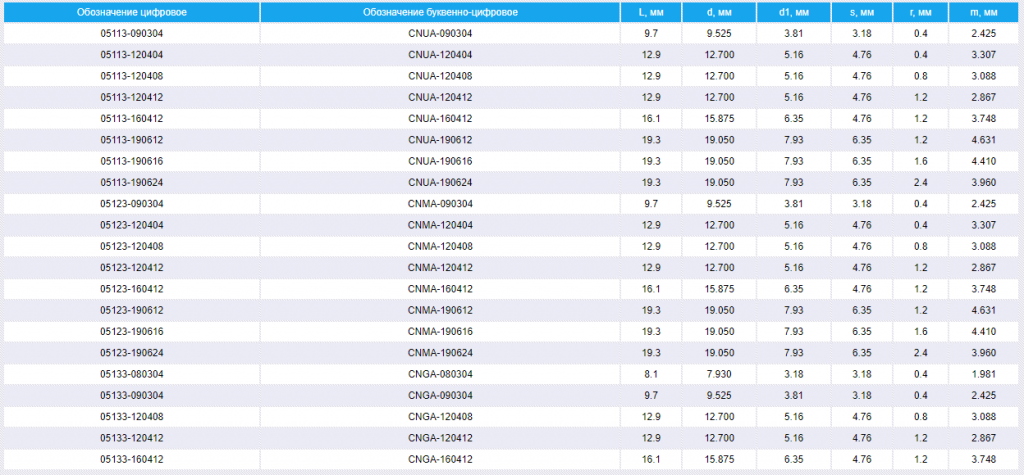Click 15.875 in the CNUA-160412 row
Screen dimensions: 1024x475
(x=720, y=118)
